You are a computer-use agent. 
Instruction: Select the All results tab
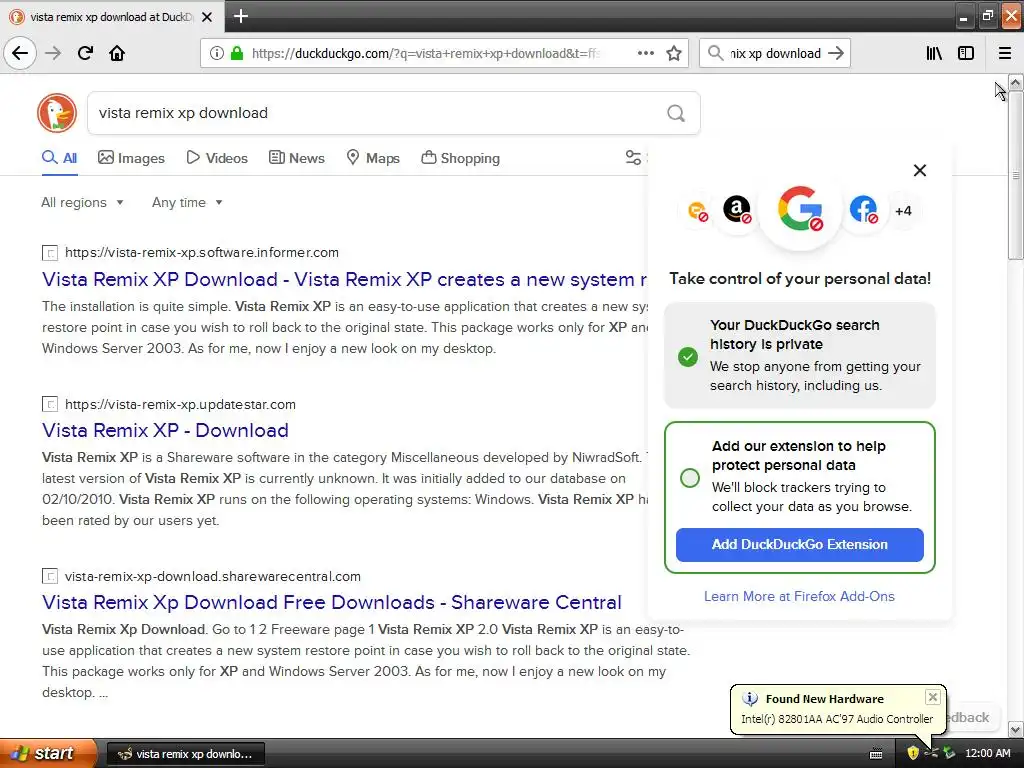(59, 158)
